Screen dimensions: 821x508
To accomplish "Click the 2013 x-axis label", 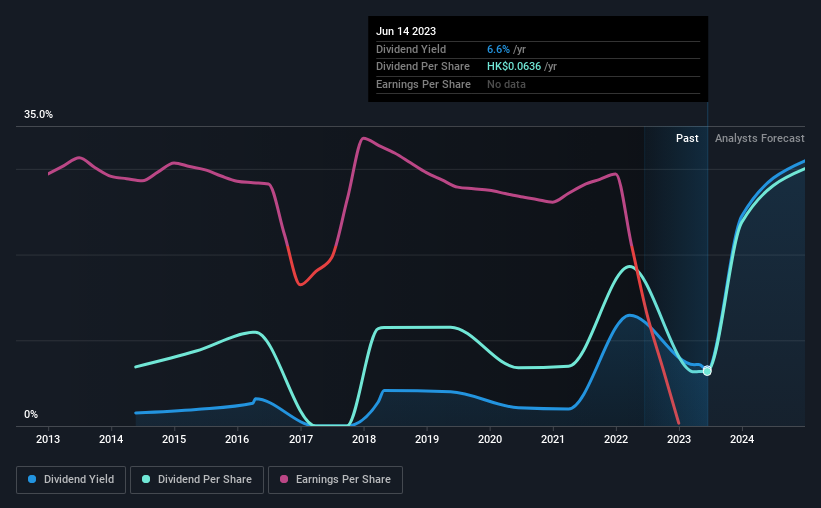I will pyautogui.click(x=48, y=439).
